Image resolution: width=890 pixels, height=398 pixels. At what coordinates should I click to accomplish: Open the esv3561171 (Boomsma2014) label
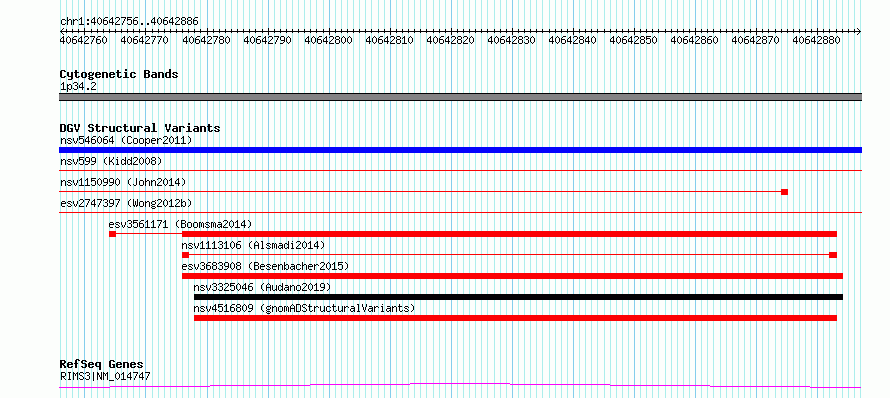click(180, 224)
